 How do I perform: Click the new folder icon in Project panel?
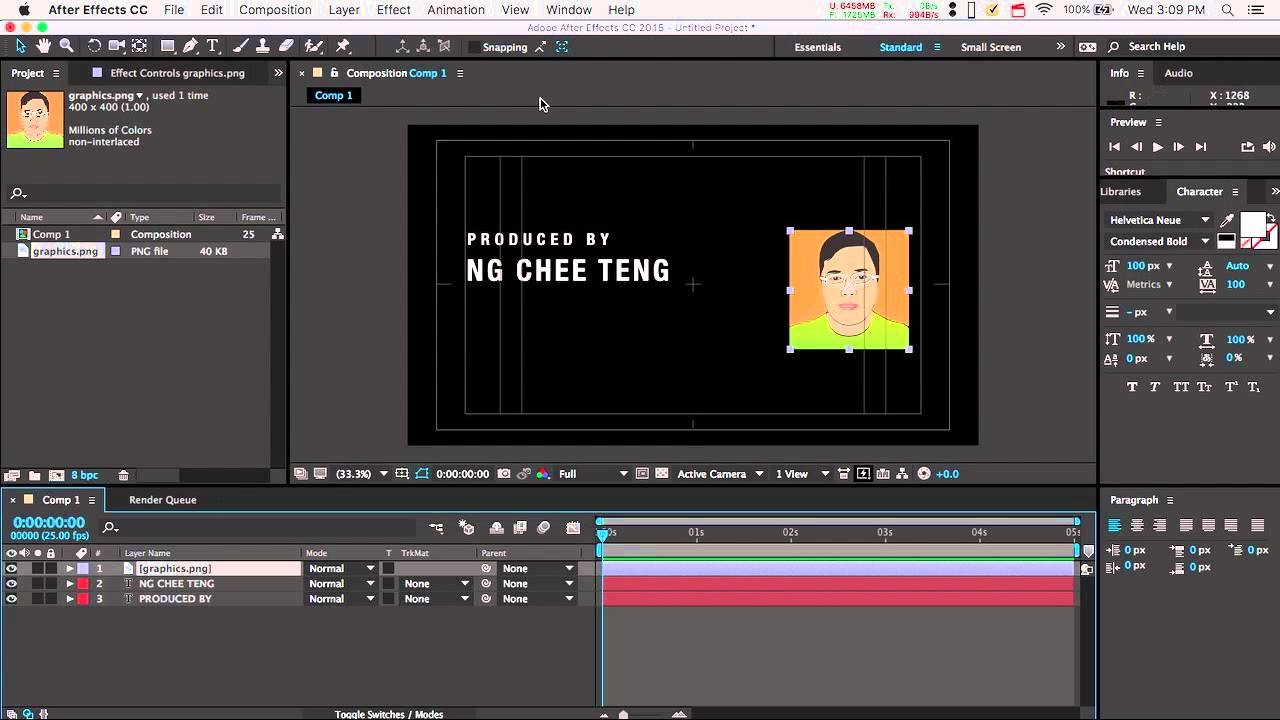tap(34, 476)
